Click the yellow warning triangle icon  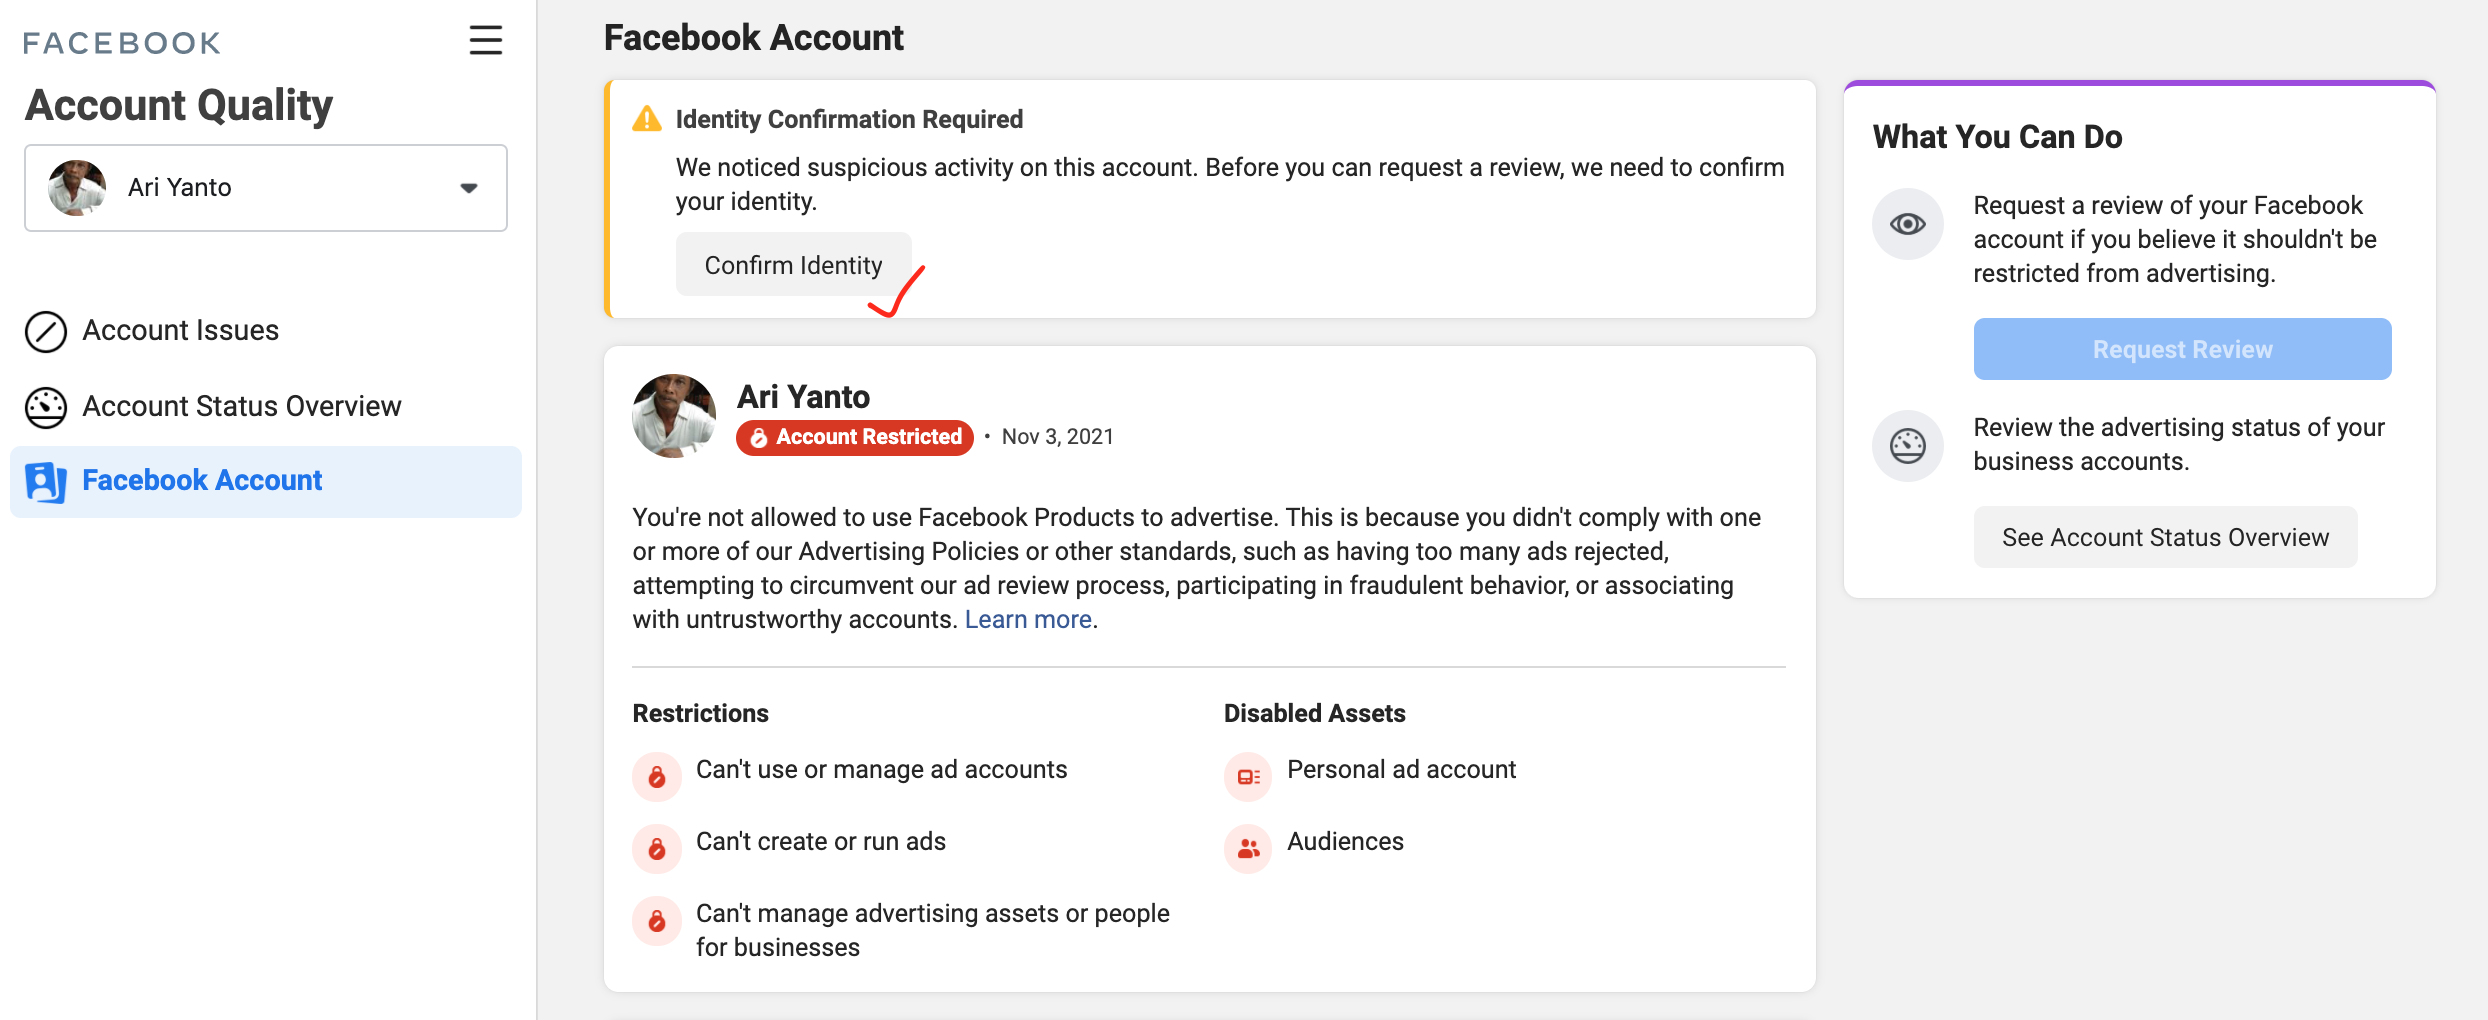point(647,119)
